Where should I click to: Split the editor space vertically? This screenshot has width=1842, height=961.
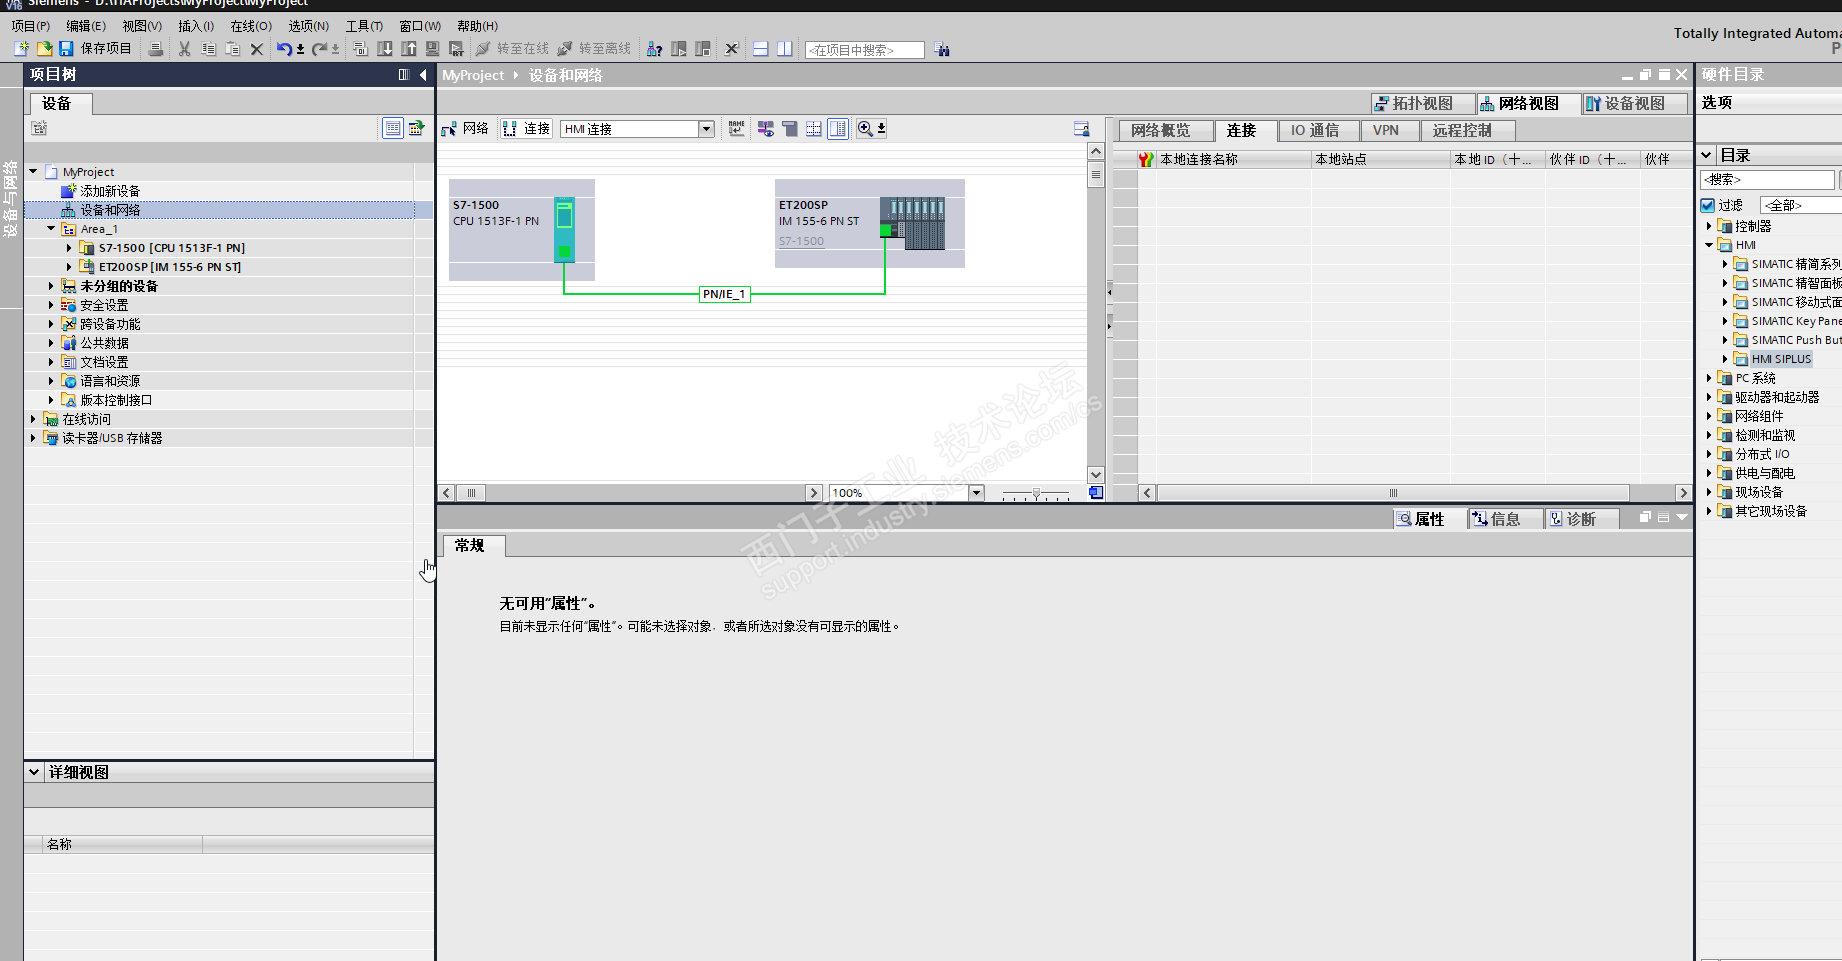point(785,49)
